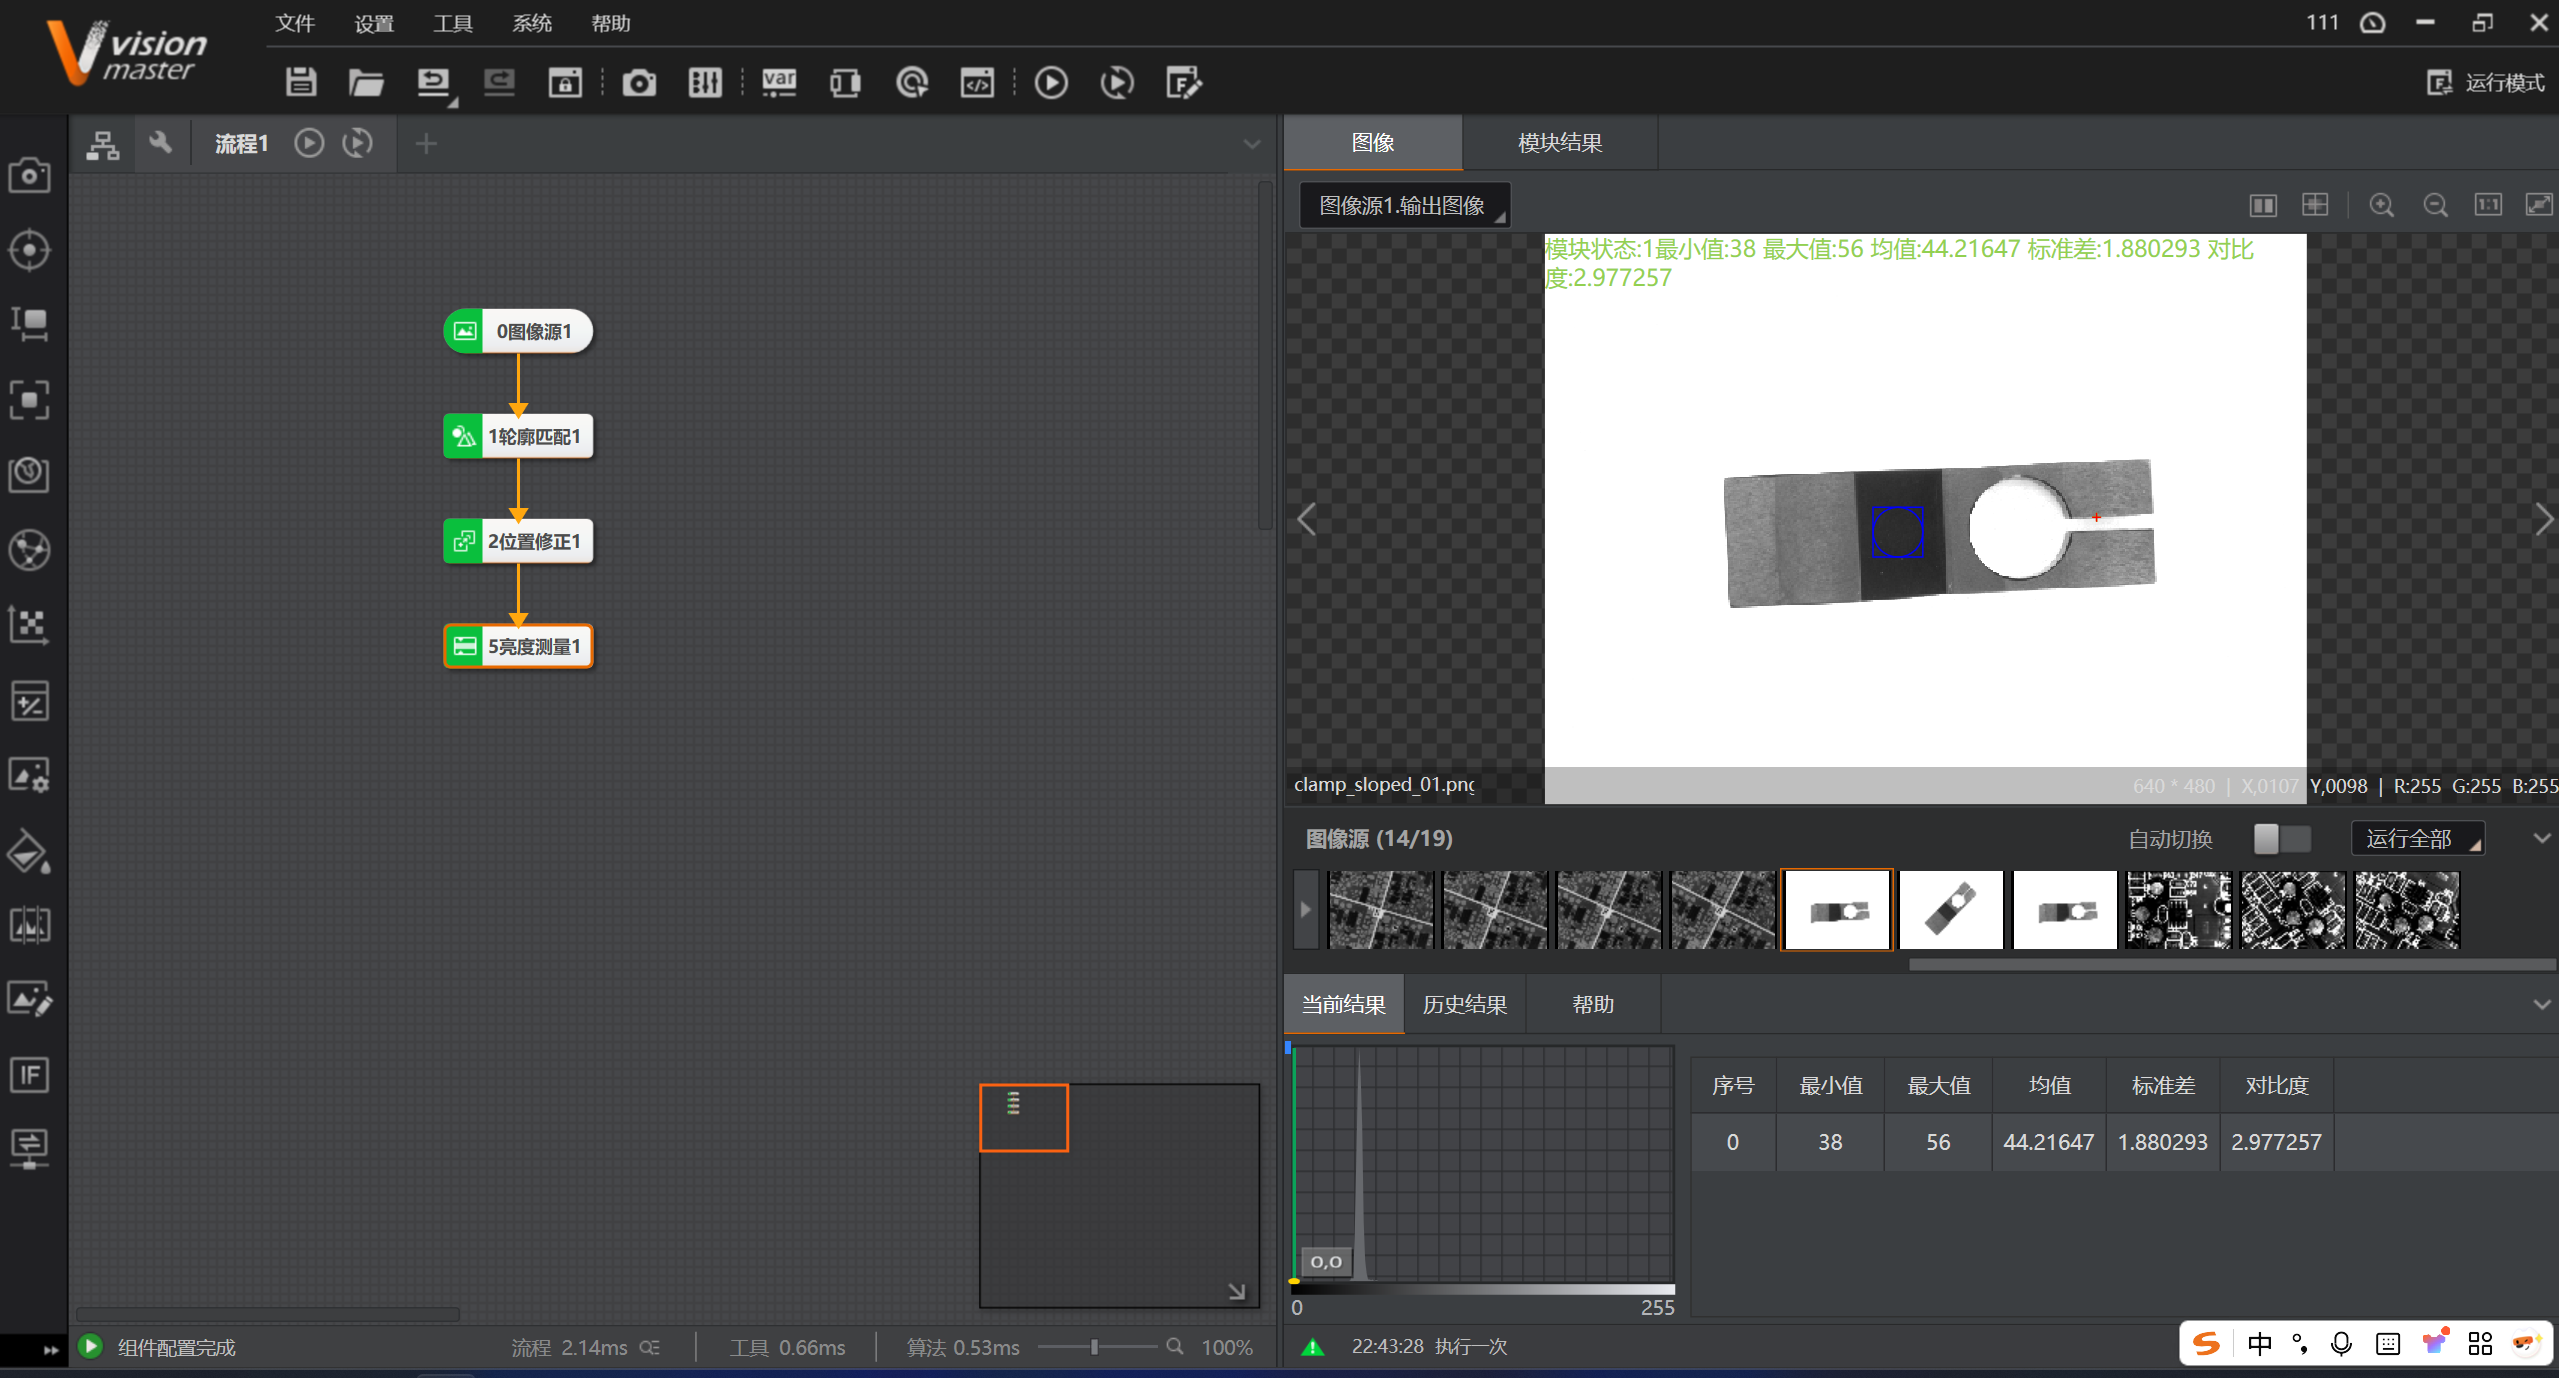Open the 历史结果 tab
Image resolution: width=2559 pixels, height=1378 pixels.
pyautogui.click(x=1464, y=1004)
